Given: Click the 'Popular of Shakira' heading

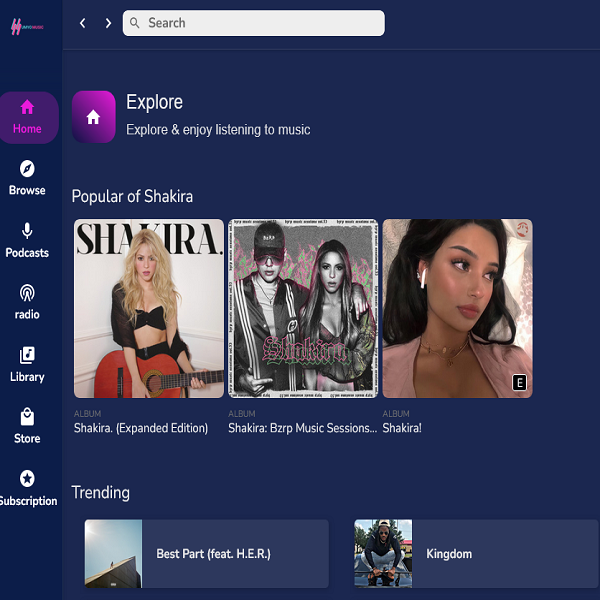Looking at the screenshot, I should (132, 196).
